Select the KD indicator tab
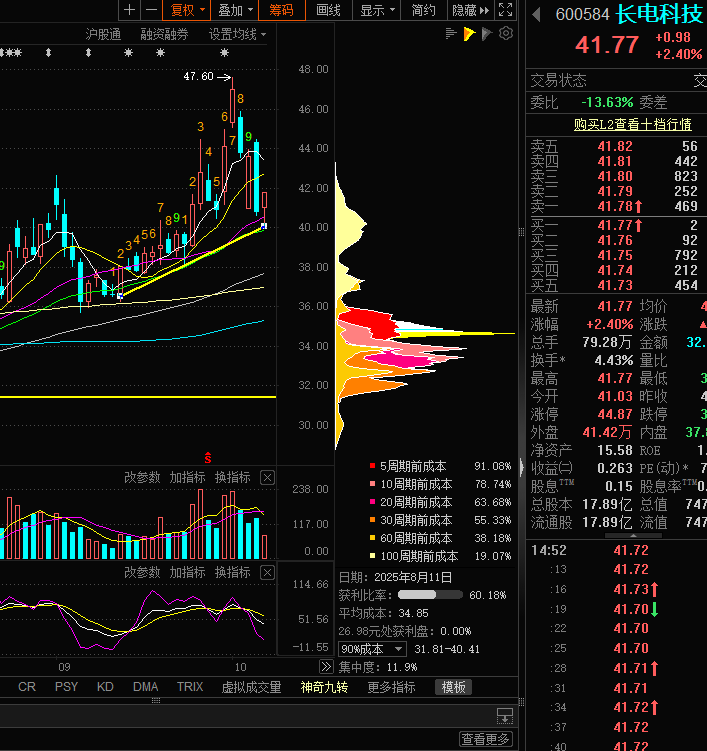 (x=105, y=687)
